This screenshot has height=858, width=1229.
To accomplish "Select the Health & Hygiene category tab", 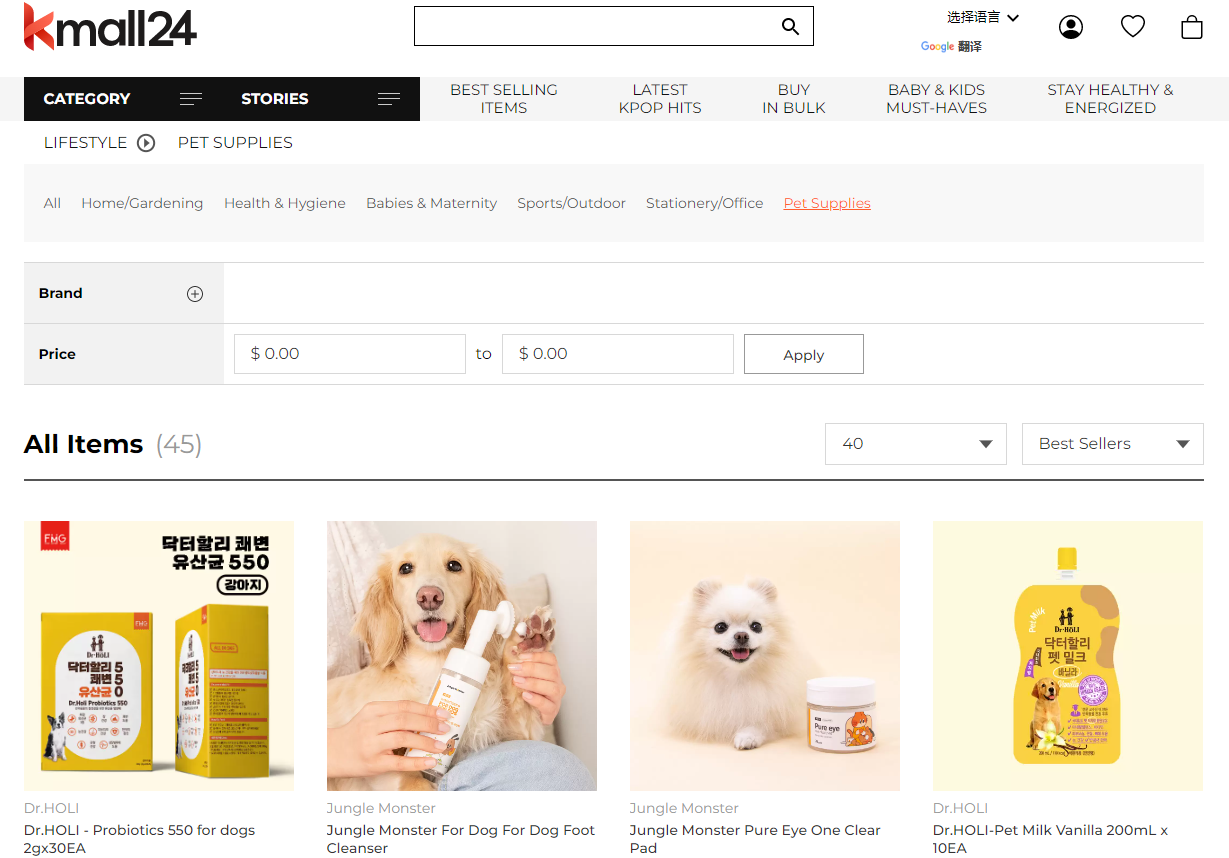I will (284, 203).
